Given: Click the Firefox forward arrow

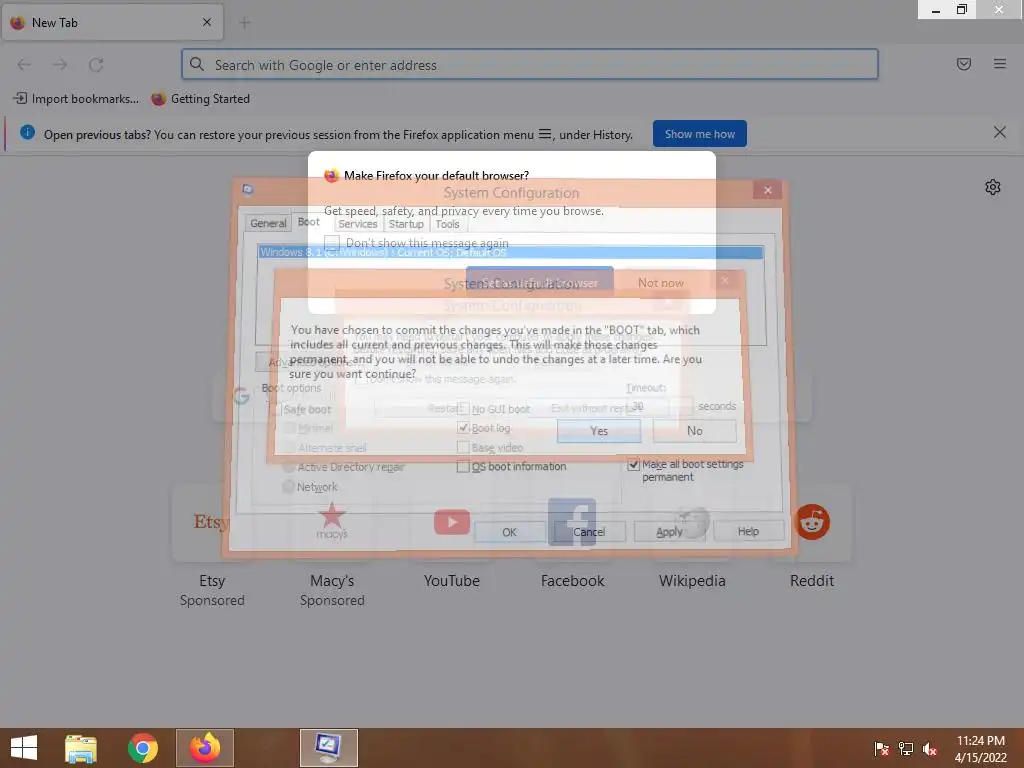Looking at the screenshot, I should pos(60,65).
